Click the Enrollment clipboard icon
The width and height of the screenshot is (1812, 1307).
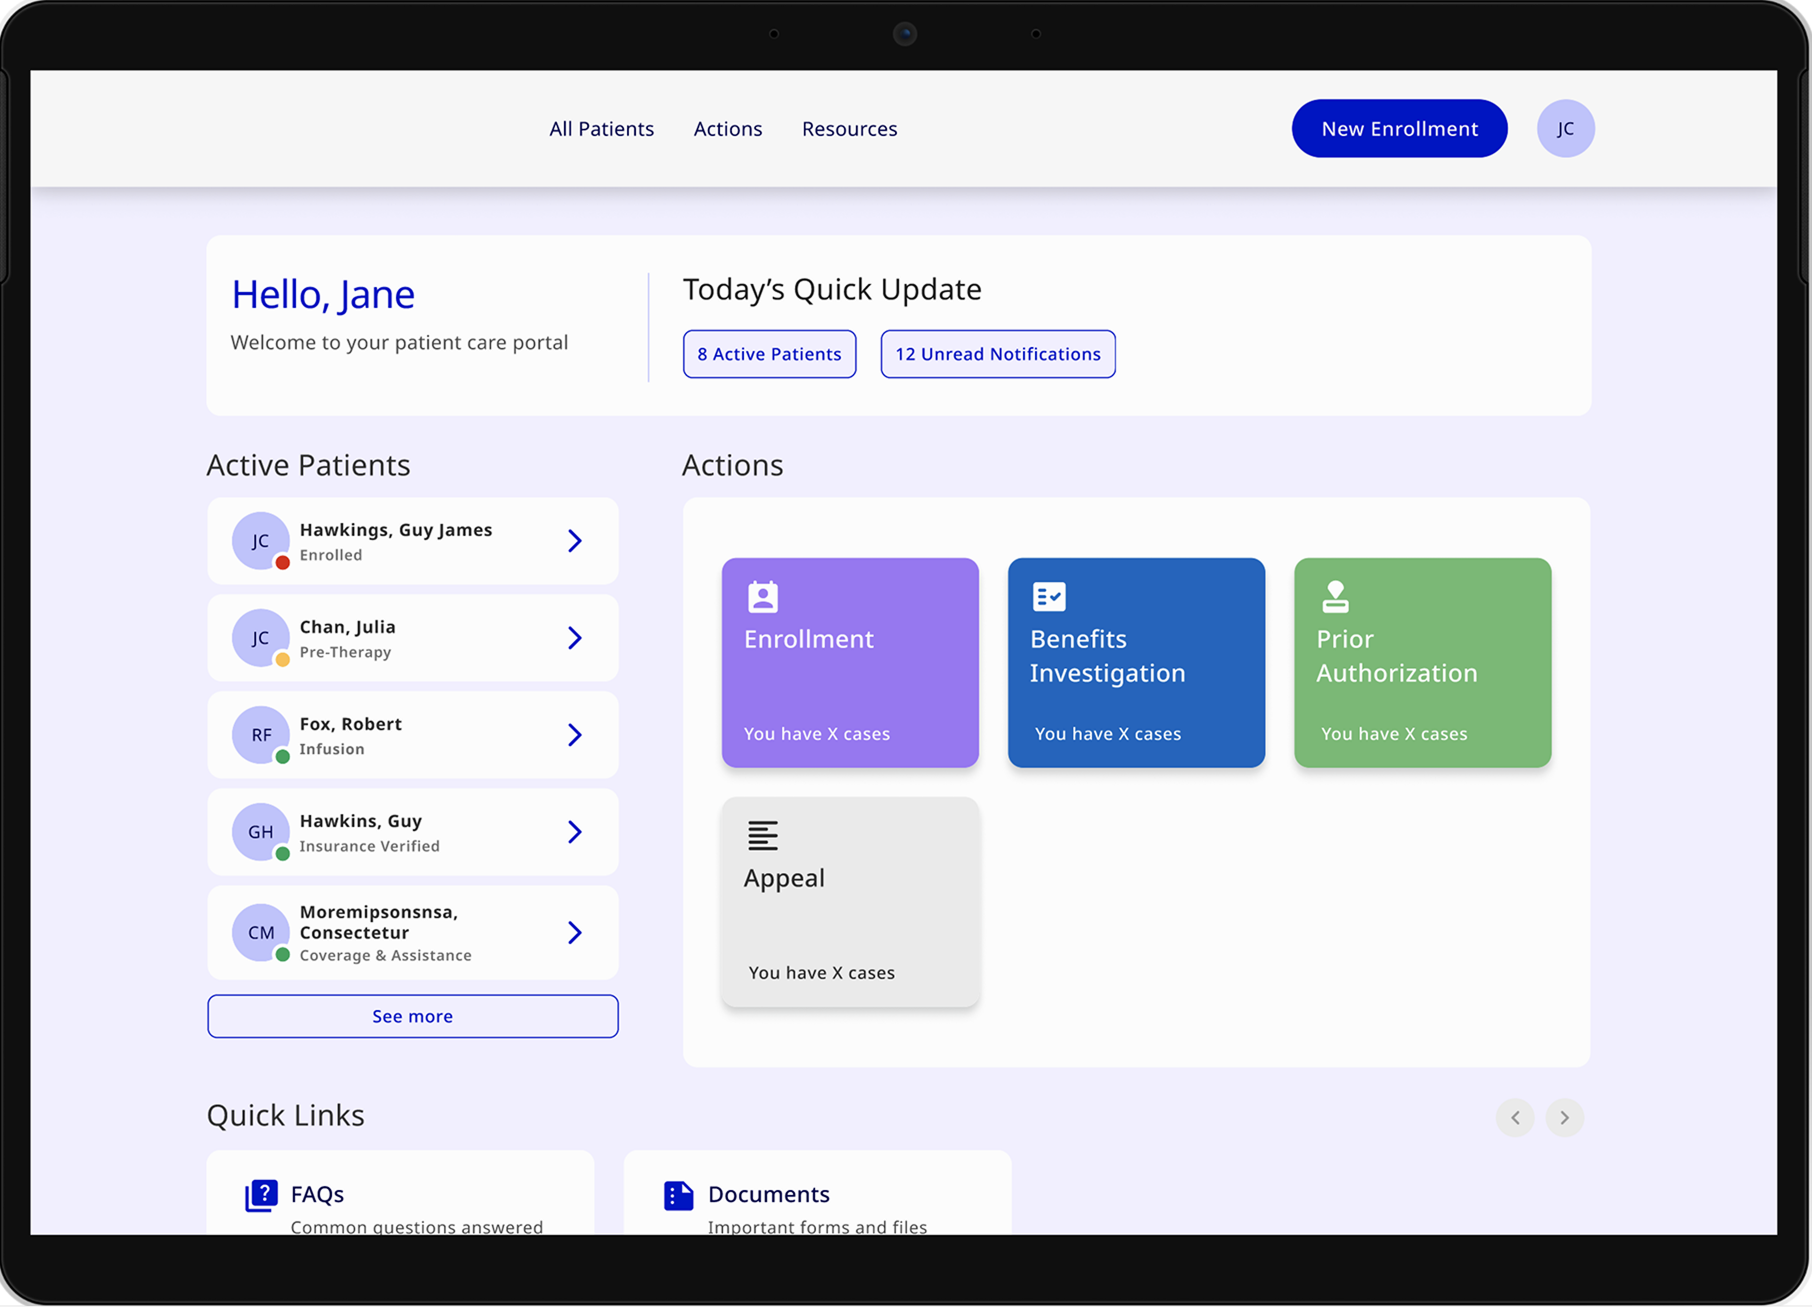point(763,597)
